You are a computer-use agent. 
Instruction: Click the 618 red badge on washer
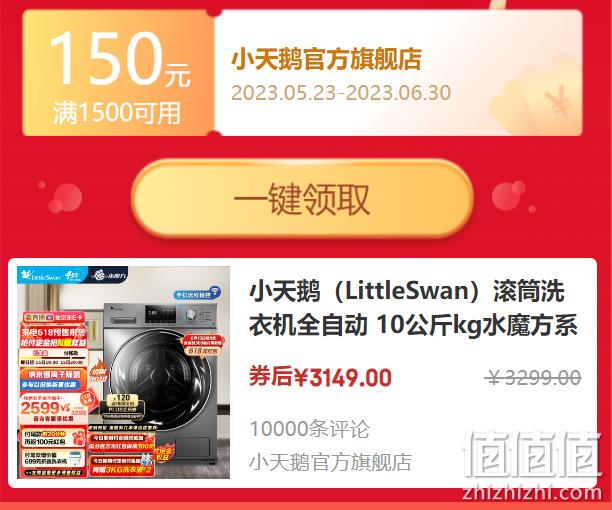(x=202, y=345)
